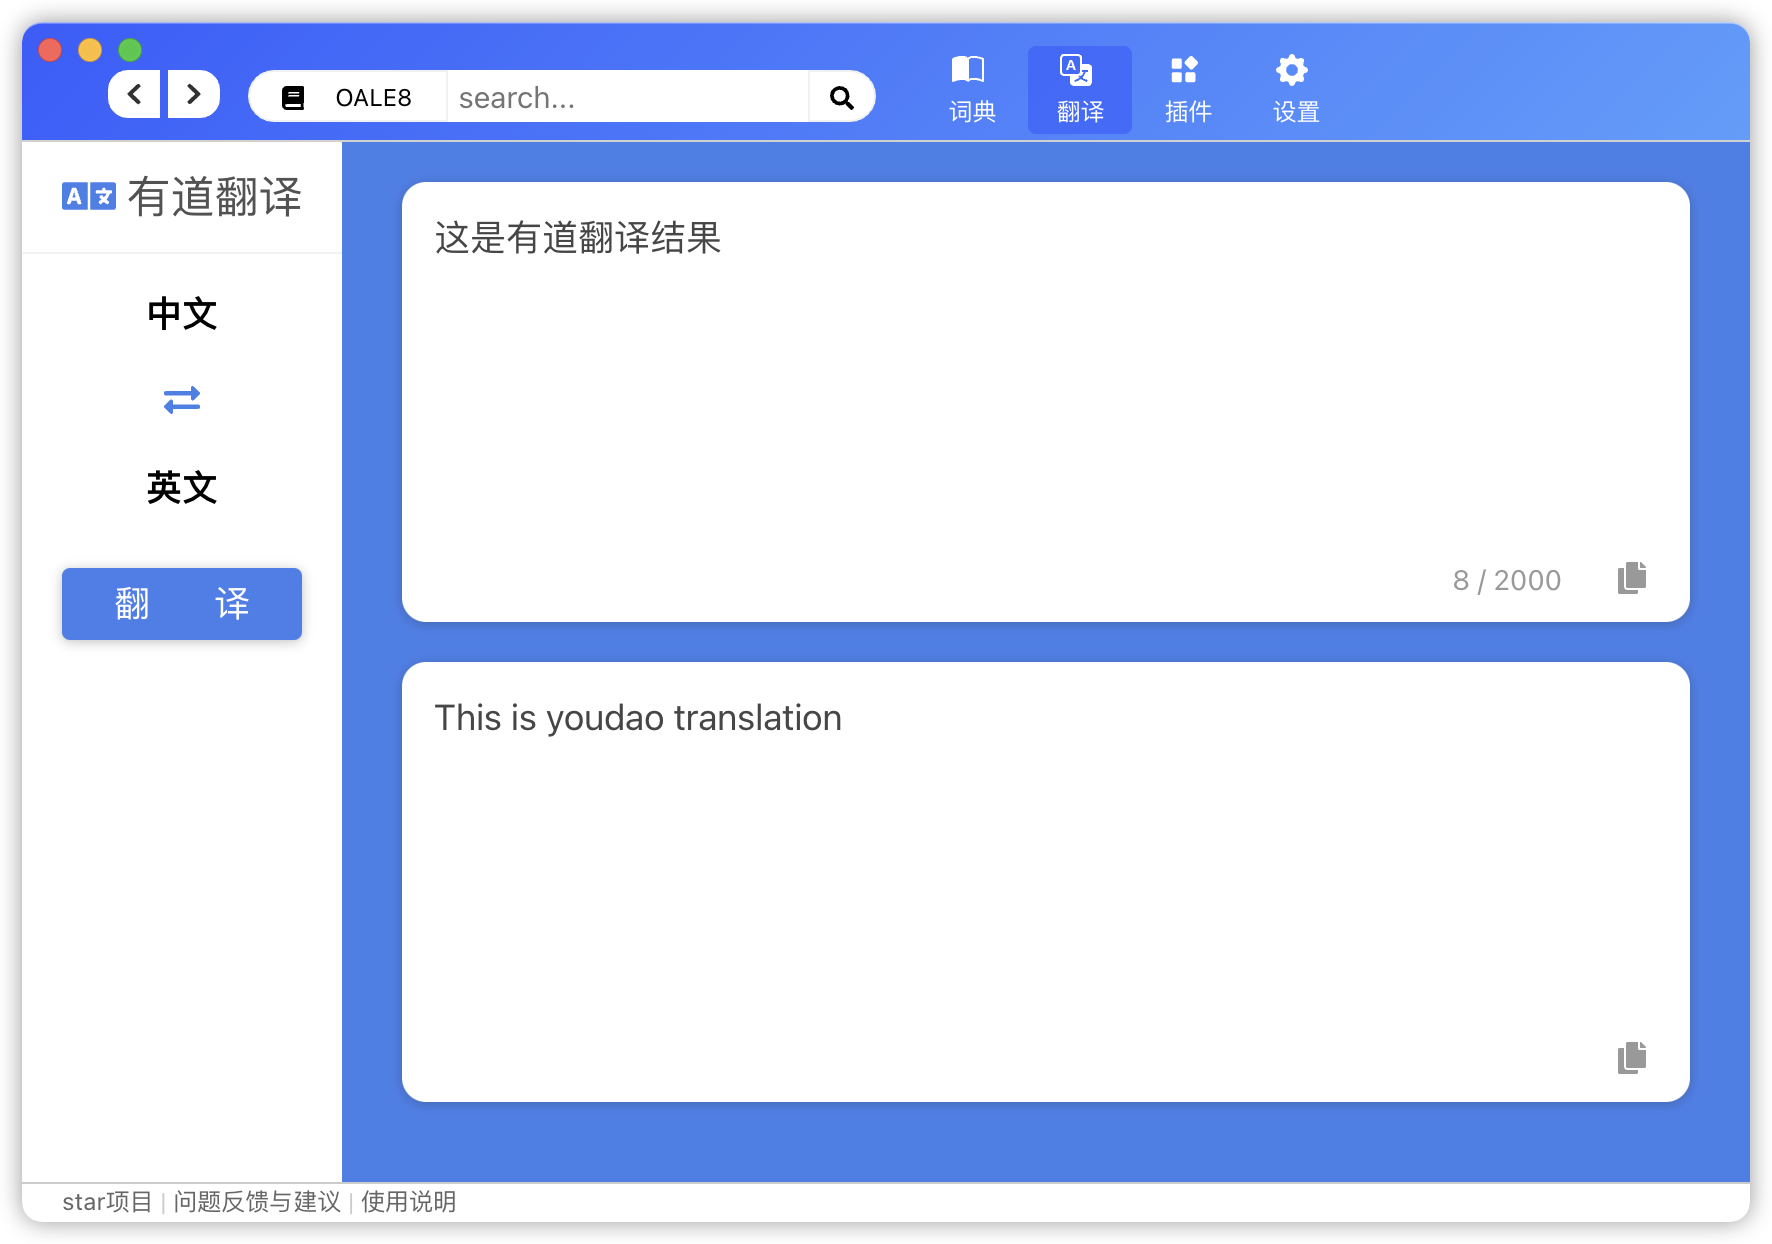Open the star项目 link

pyautogui.click(x=107, y=1202)
